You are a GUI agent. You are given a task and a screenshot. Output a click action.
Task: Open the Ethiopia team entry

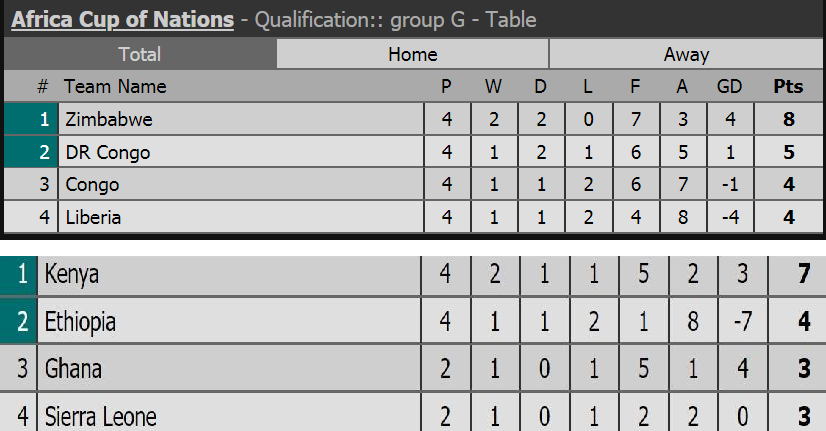click(80, 321)
